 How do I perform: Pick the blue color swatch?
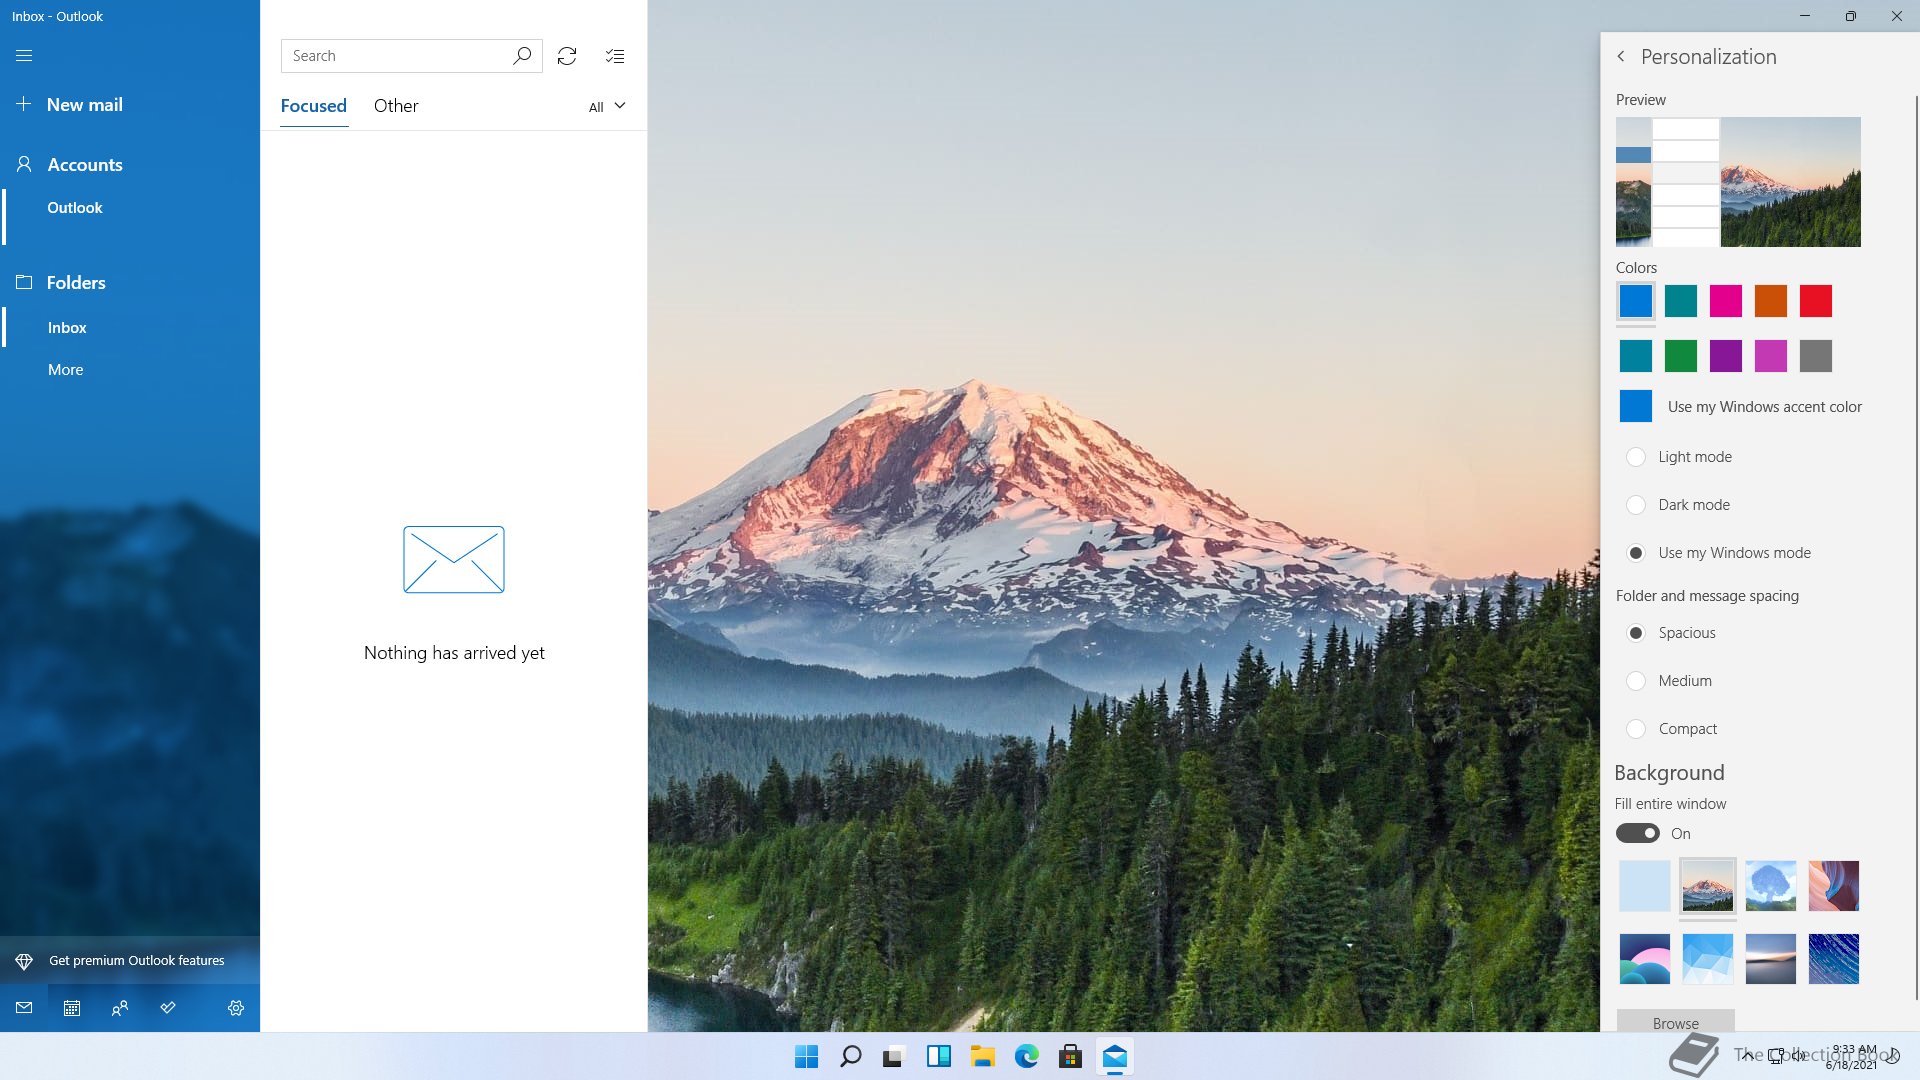pyautogui.click(x=1636, y=301)
